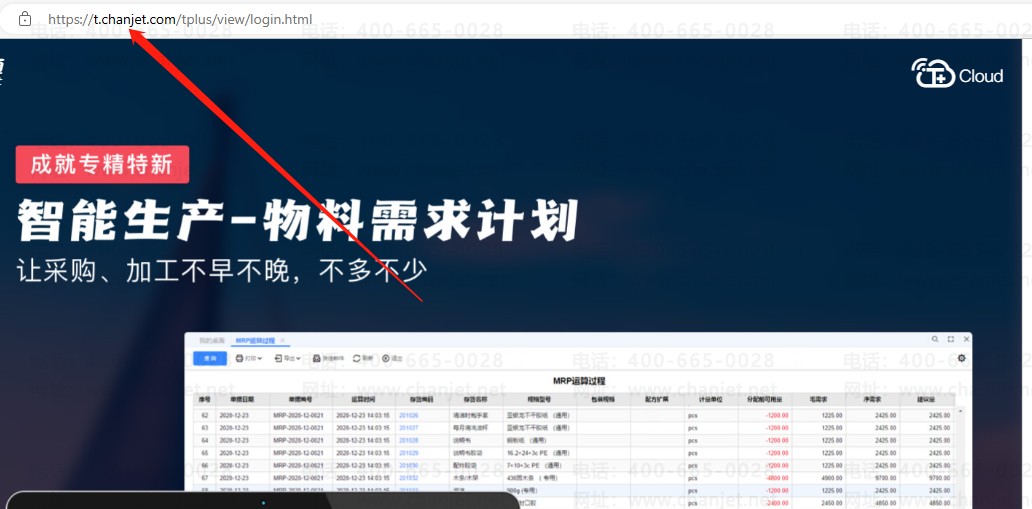Viewport: 1032px width, 509px height.
Task: Open the settings gear icon
Action: 962,358
